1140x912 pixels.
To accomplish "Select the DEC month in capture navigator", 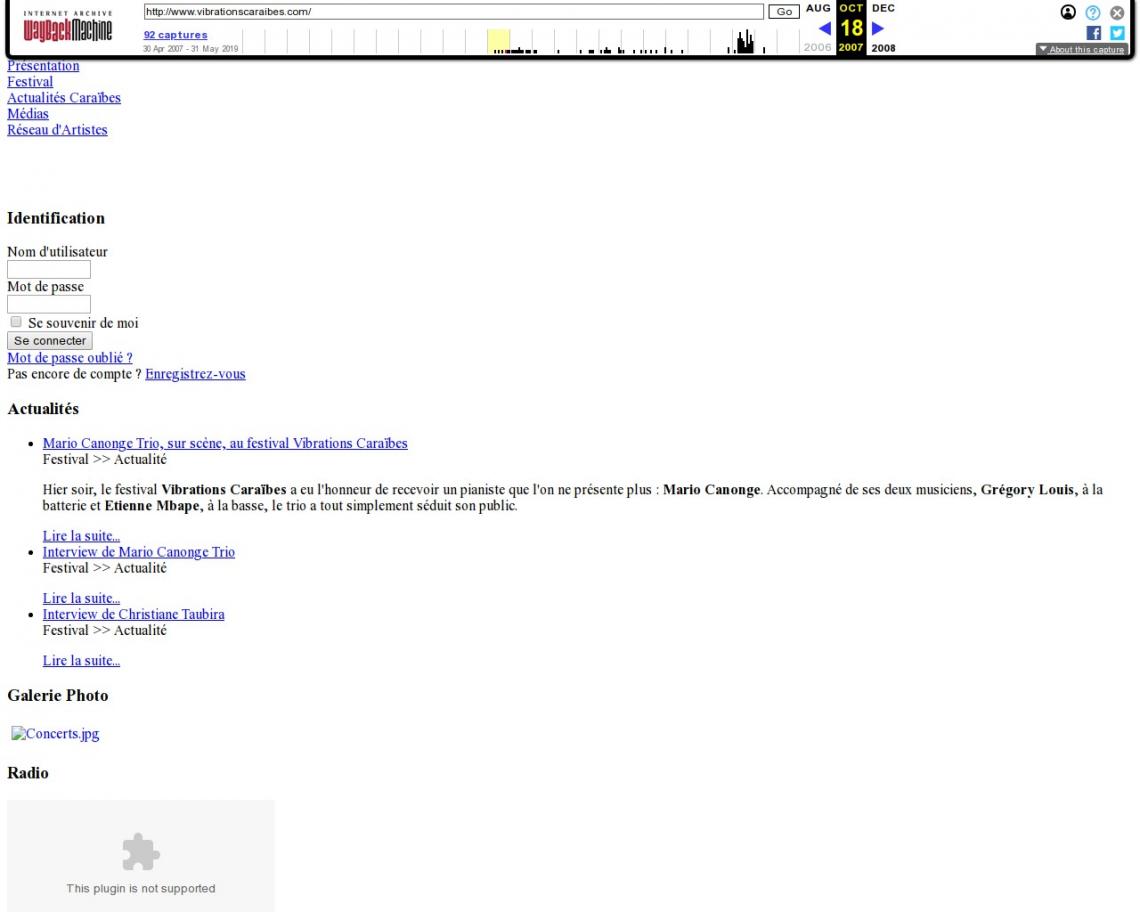I will pyautogui.click(x=883, y=8).
